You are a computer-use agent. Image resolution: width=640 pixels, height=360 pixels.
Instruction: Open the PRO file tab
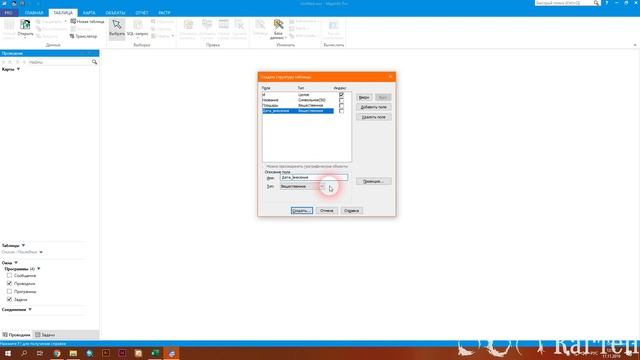point(8,13)
